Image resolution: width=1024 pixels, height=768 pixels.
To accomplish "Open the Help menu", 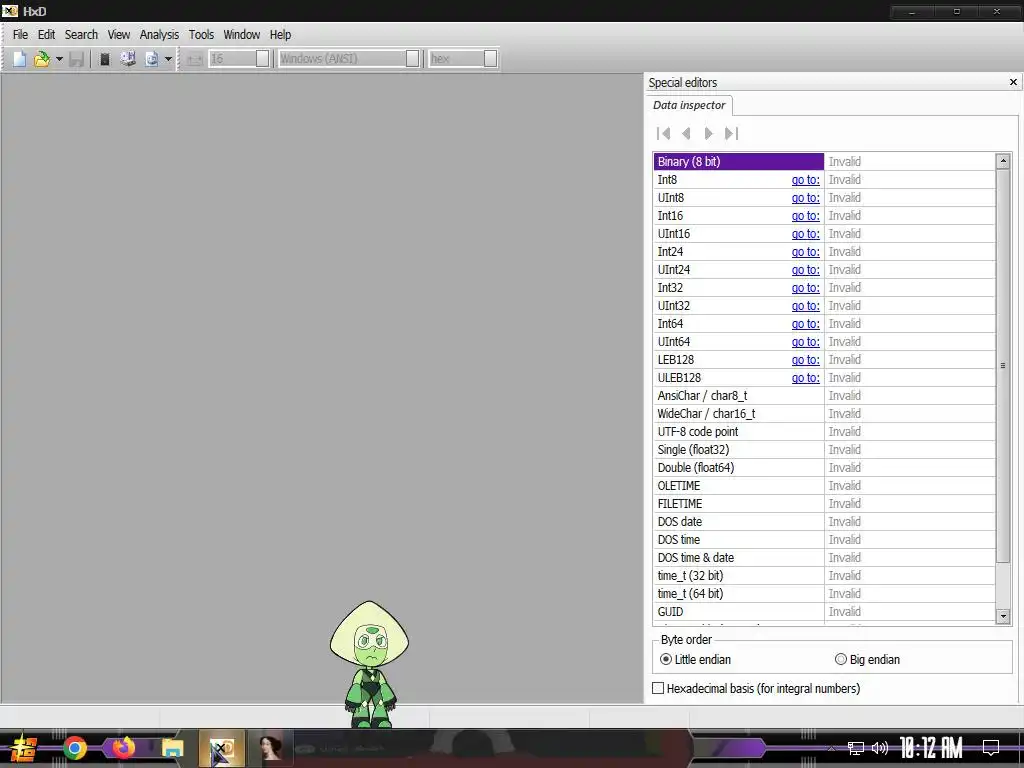I will coord(280,35).
